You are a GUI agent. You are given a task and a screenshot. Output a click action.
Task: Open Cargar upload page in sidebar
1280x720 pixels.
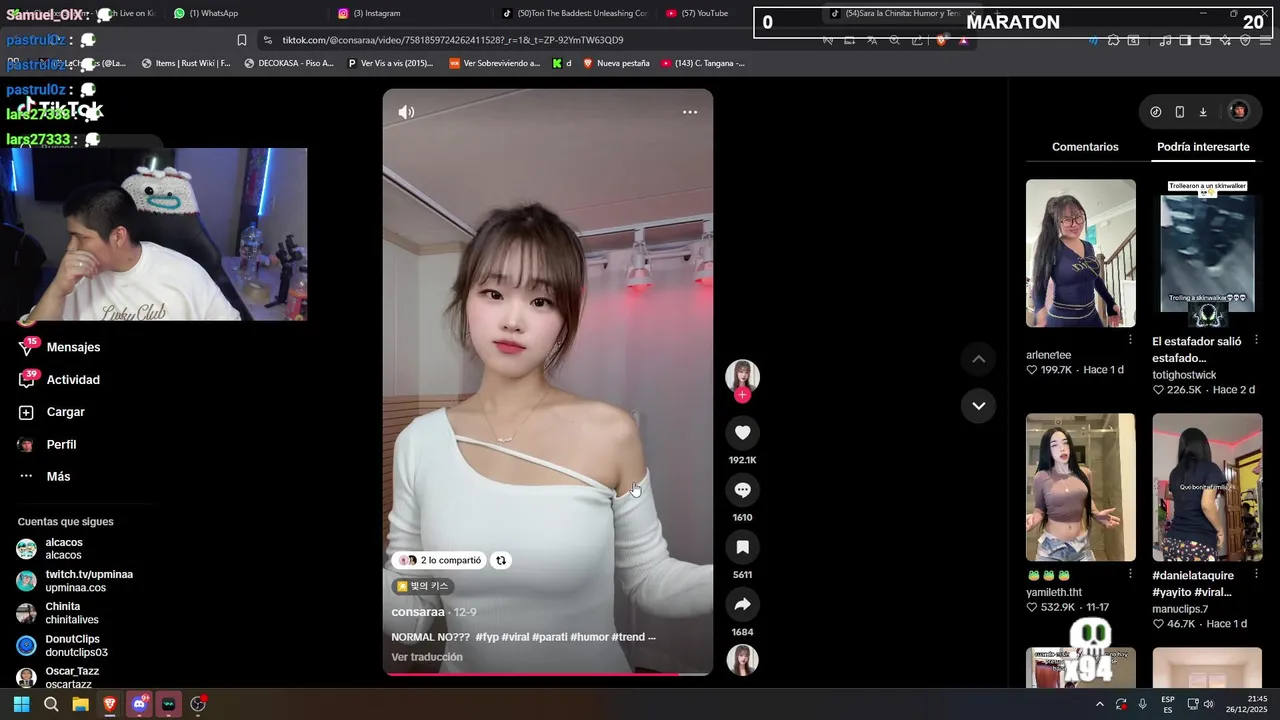tap(52, 412)
